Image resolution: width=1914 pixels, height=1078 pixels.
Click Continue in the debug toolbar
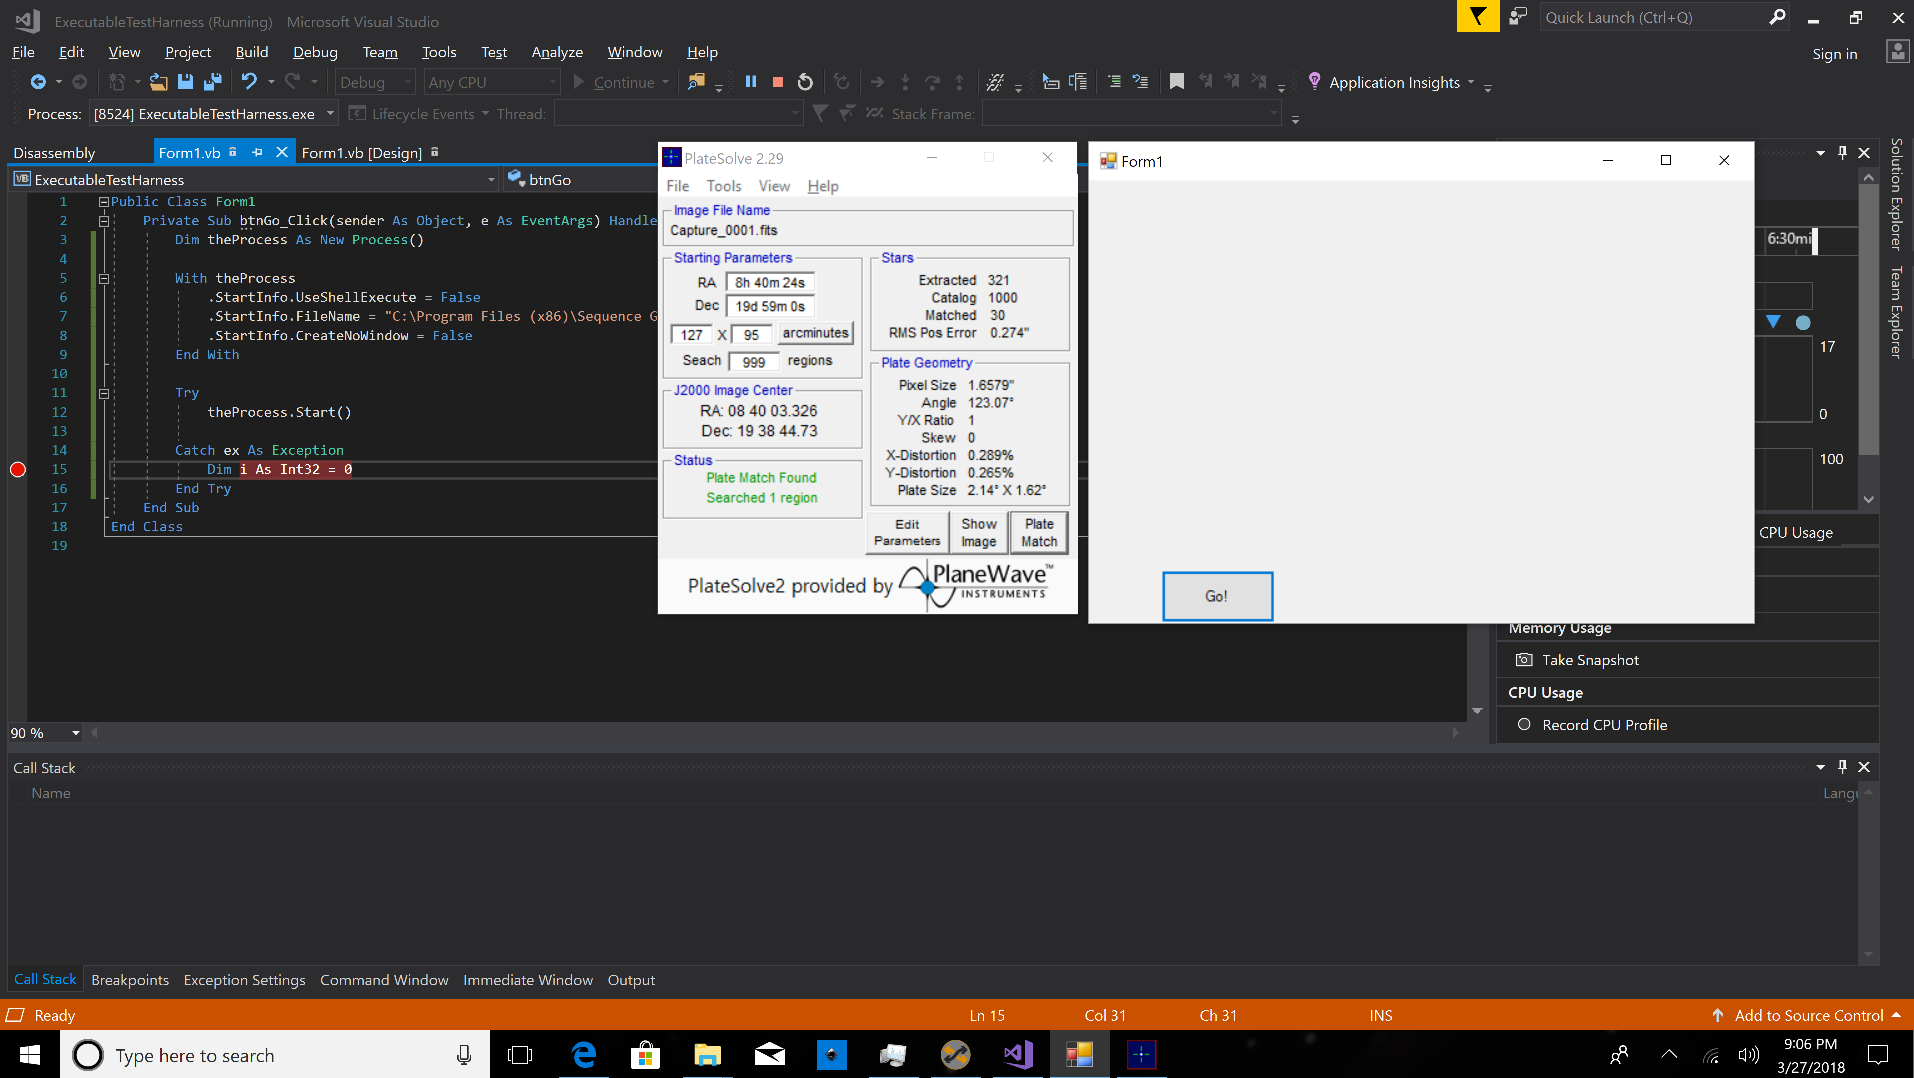tap(614, 82)
